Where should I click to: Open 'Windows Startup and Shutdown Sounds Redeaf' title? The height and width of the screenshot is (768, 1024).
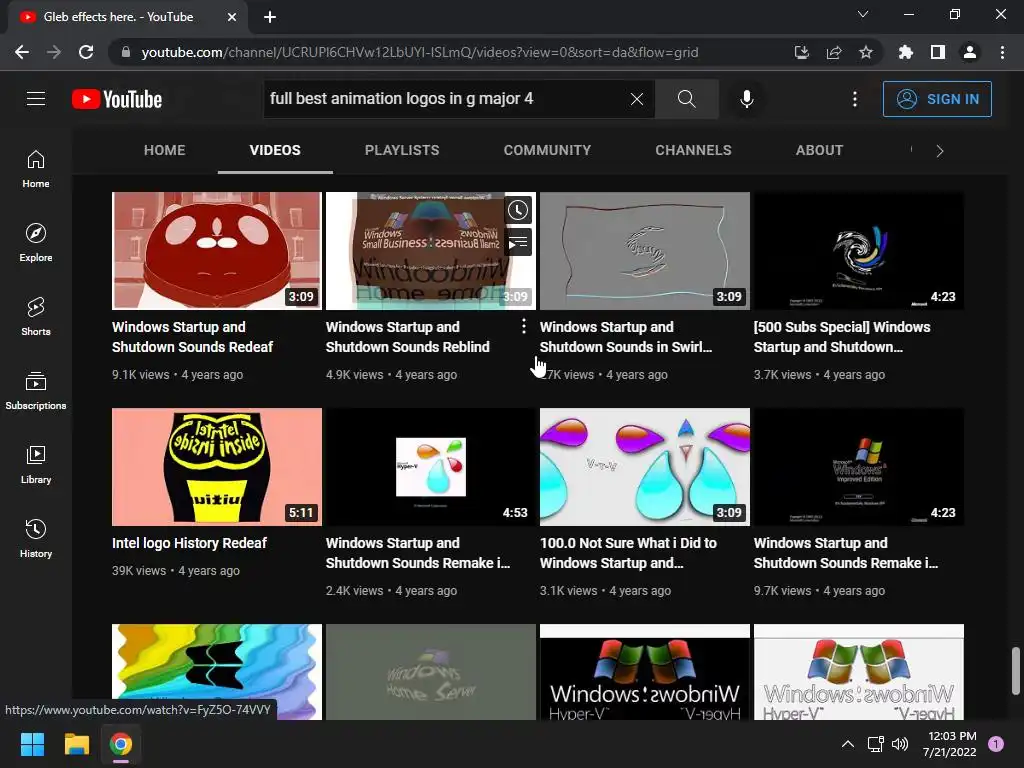[x=192, y=337]
